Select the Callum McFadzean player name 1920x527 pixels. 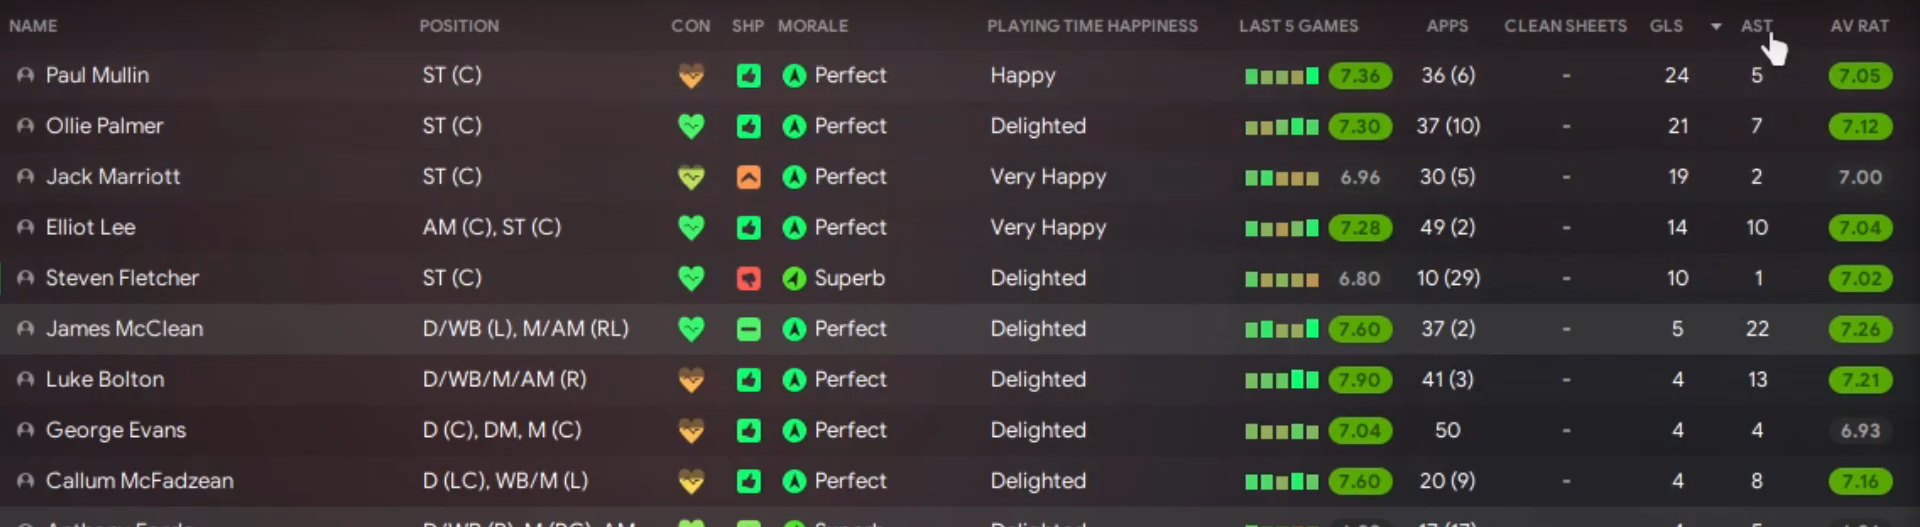click(x=139, y=481)
